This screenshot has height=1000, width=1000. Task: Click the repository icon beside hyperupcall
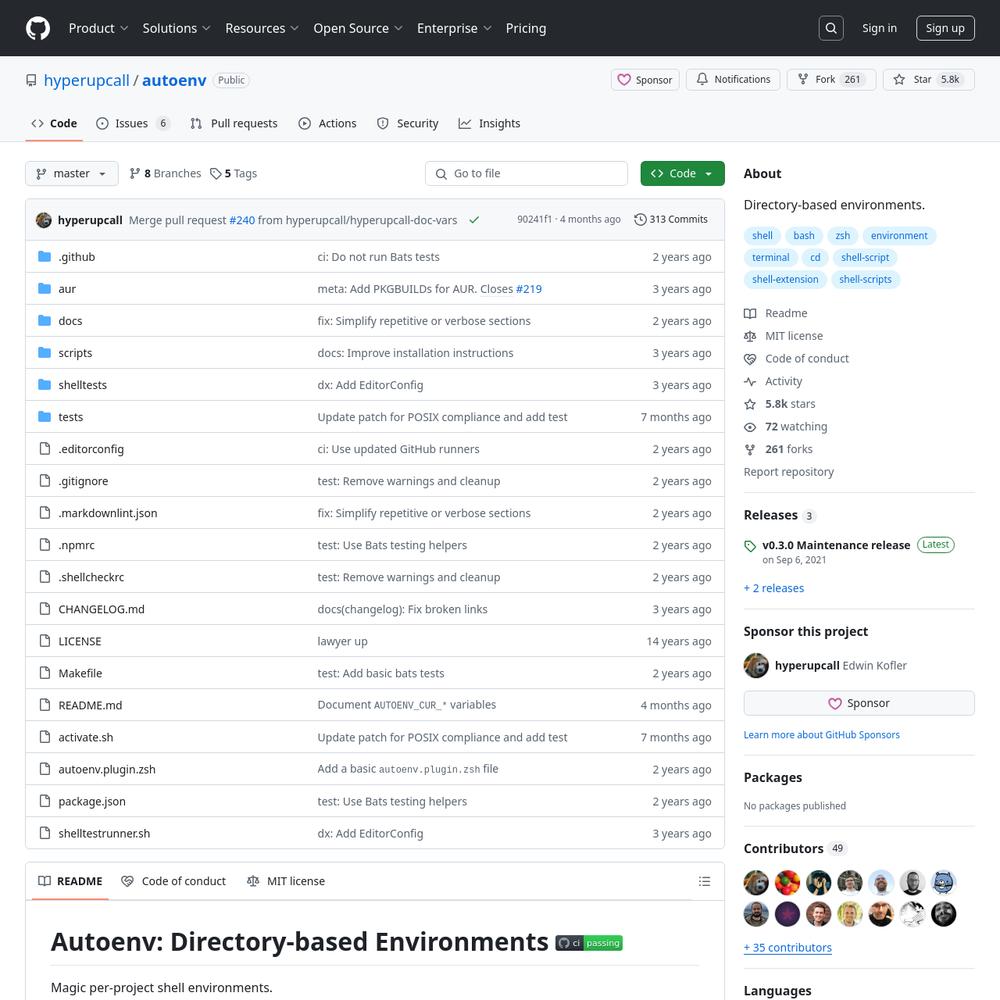click(x=31, y=80)
